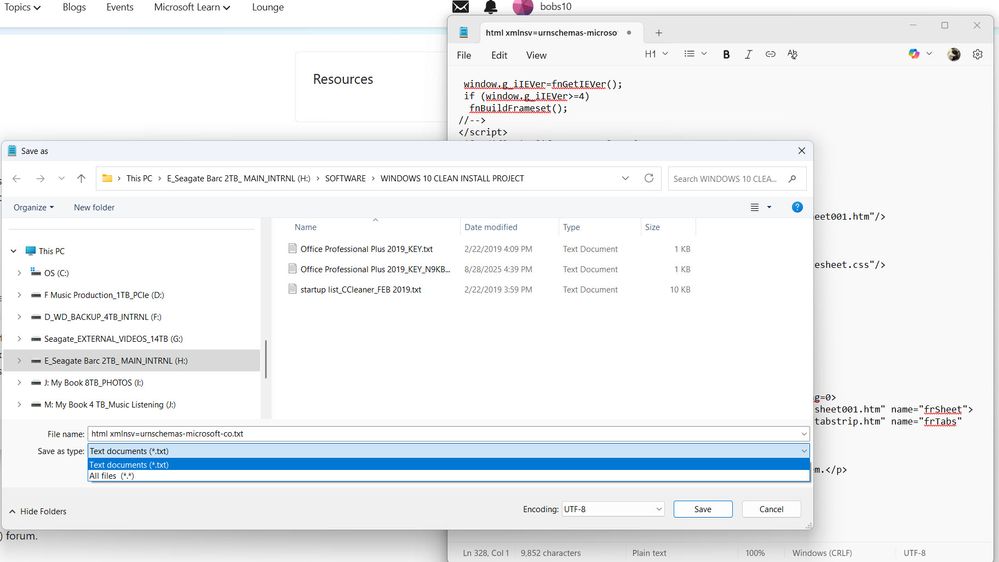Viewport: 999px width, 562px height.
Task: Click New folder button
Action: (x=94, y=207)
